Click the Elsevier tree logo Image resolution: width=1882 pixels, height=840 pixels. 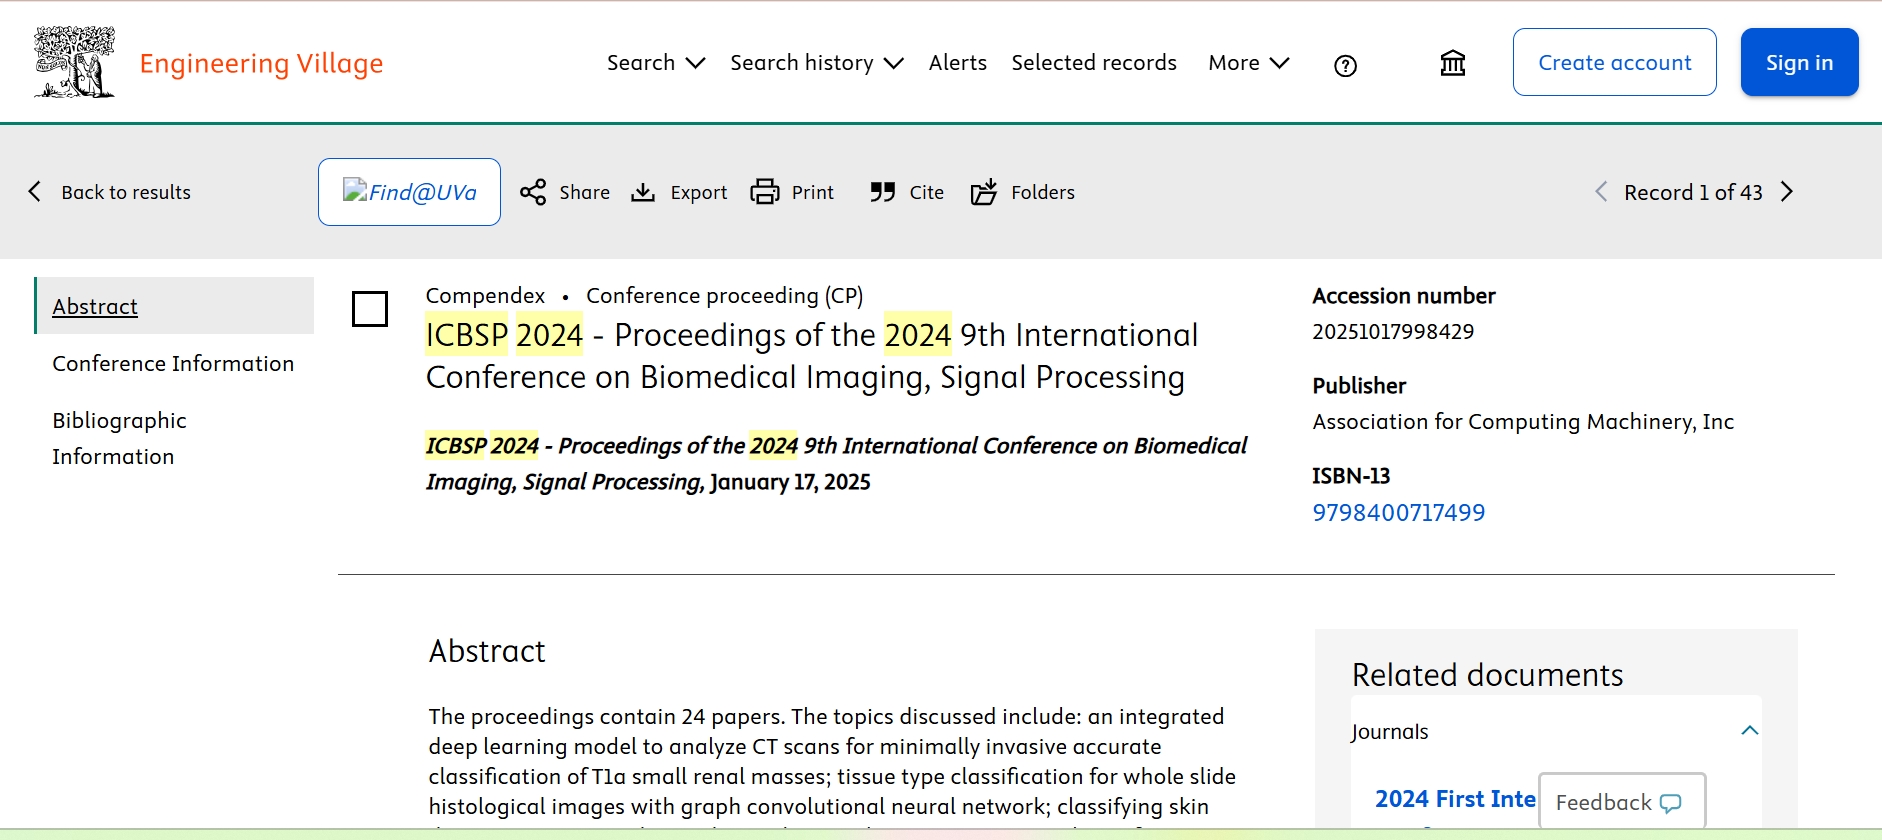tap(74, 62)
